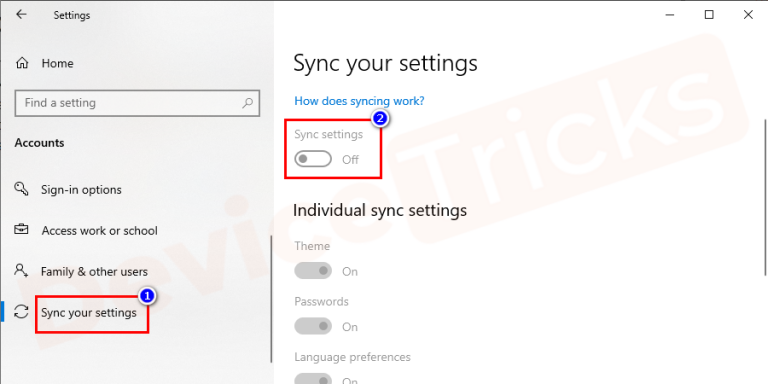Select Family & other users
Image resolution: width=768 pixels, height=384 pixels.
(94, 271)
